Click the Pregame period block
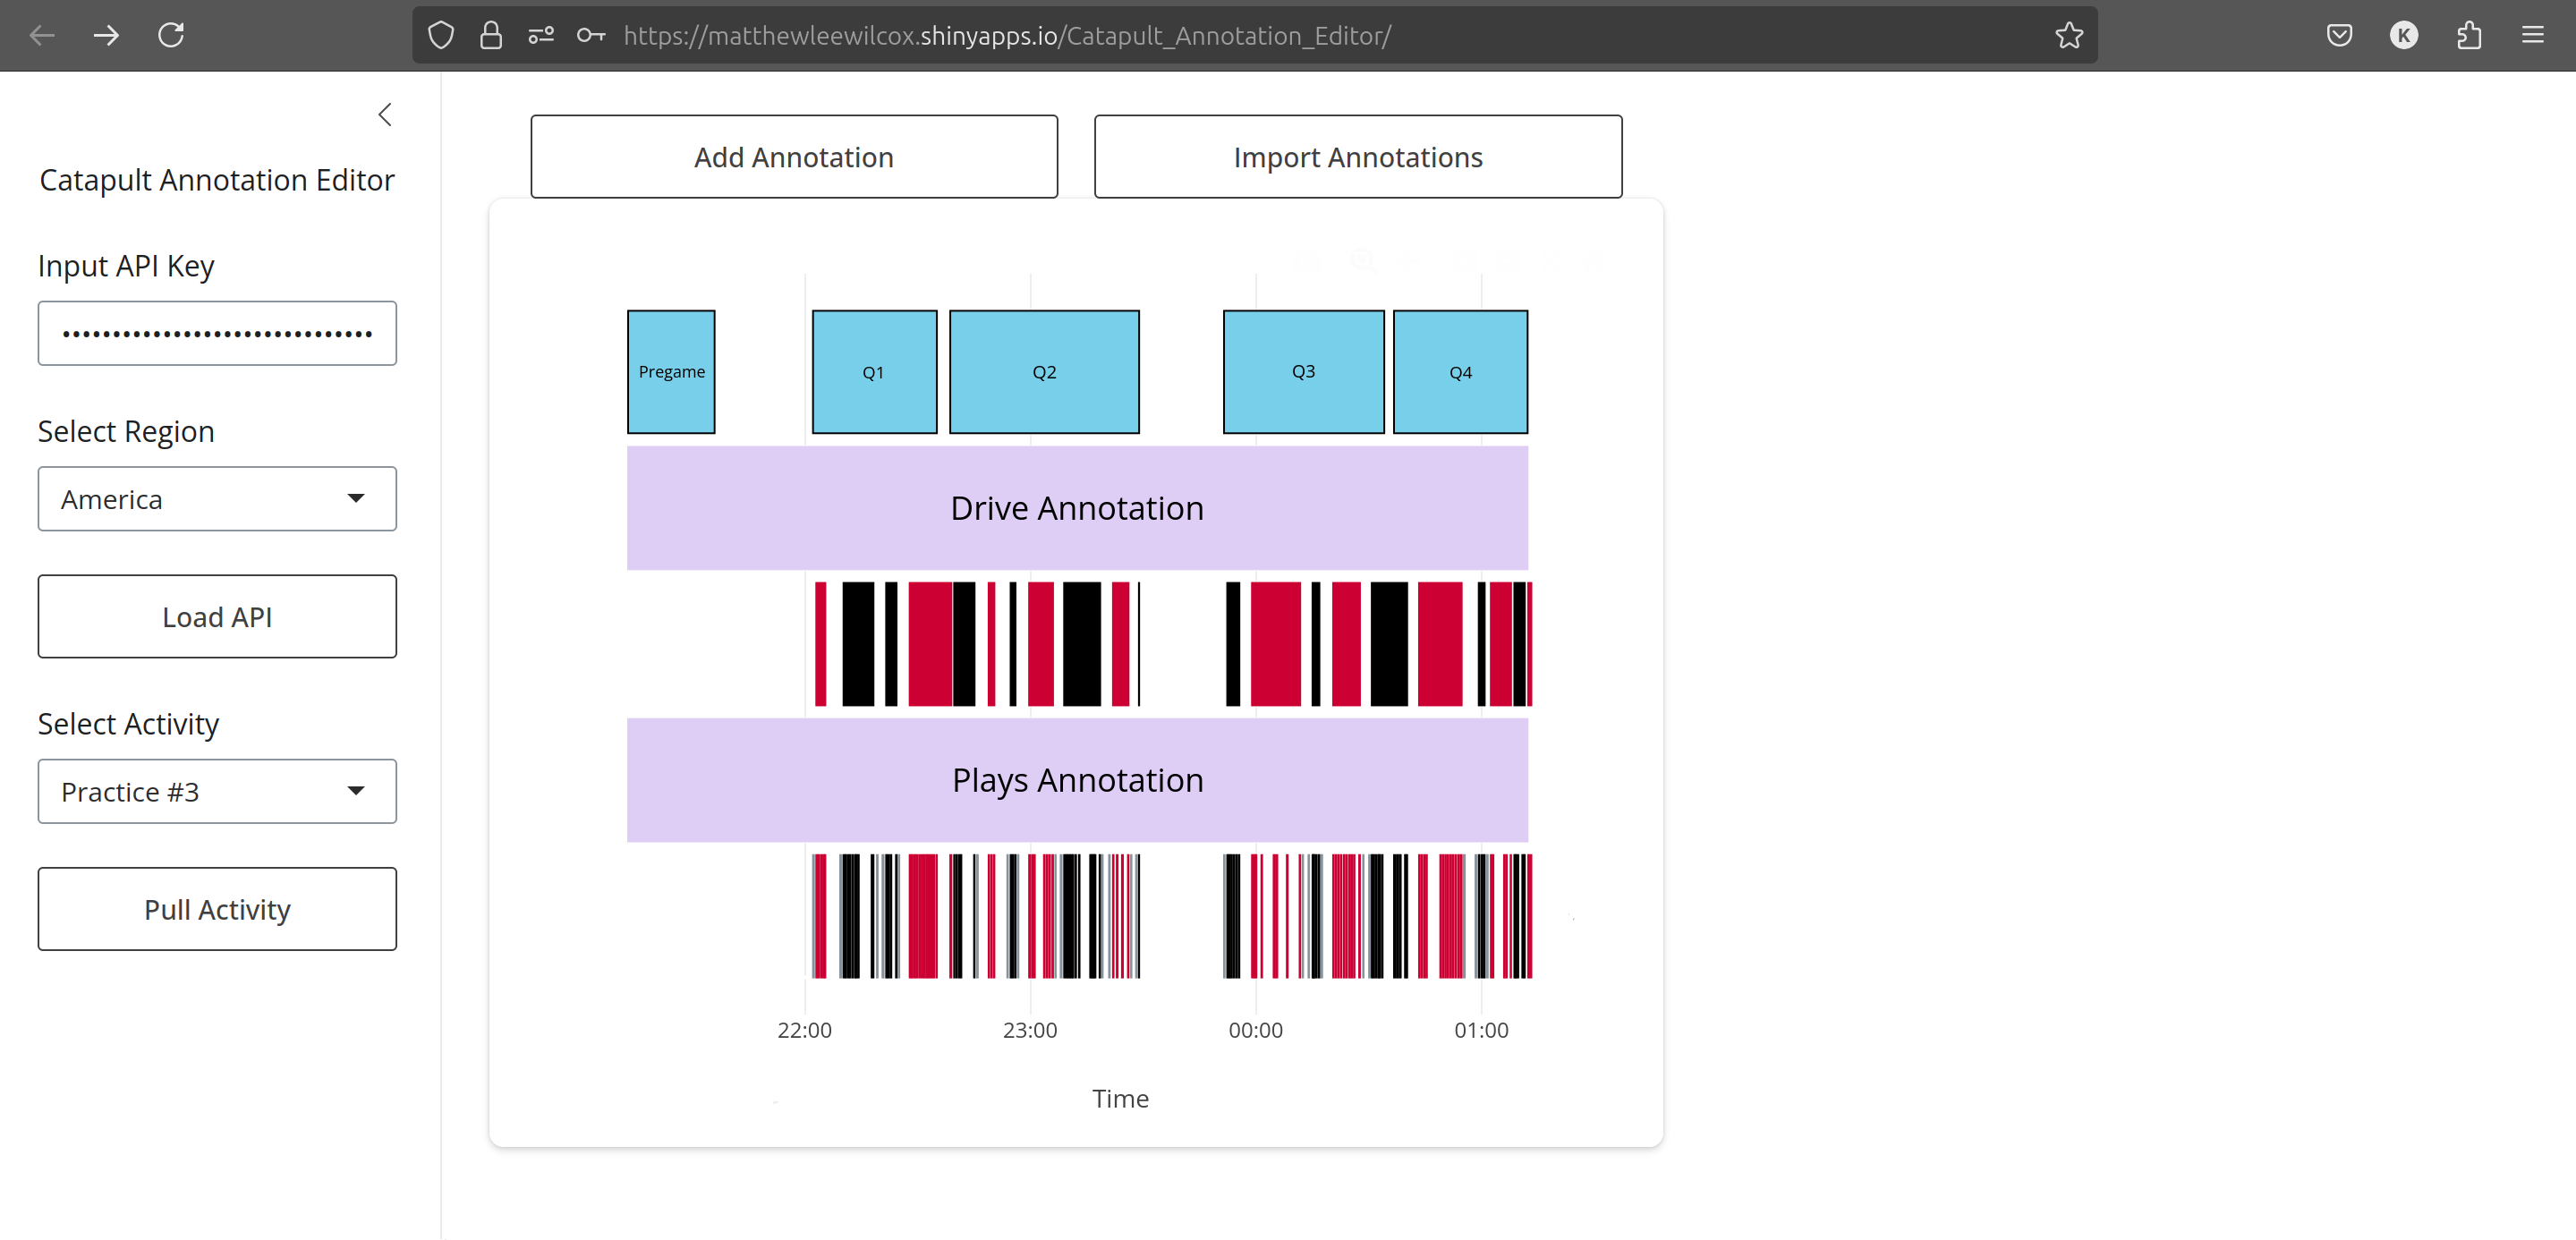This screenshot has height=1240, width=2576. coord(671,372)
